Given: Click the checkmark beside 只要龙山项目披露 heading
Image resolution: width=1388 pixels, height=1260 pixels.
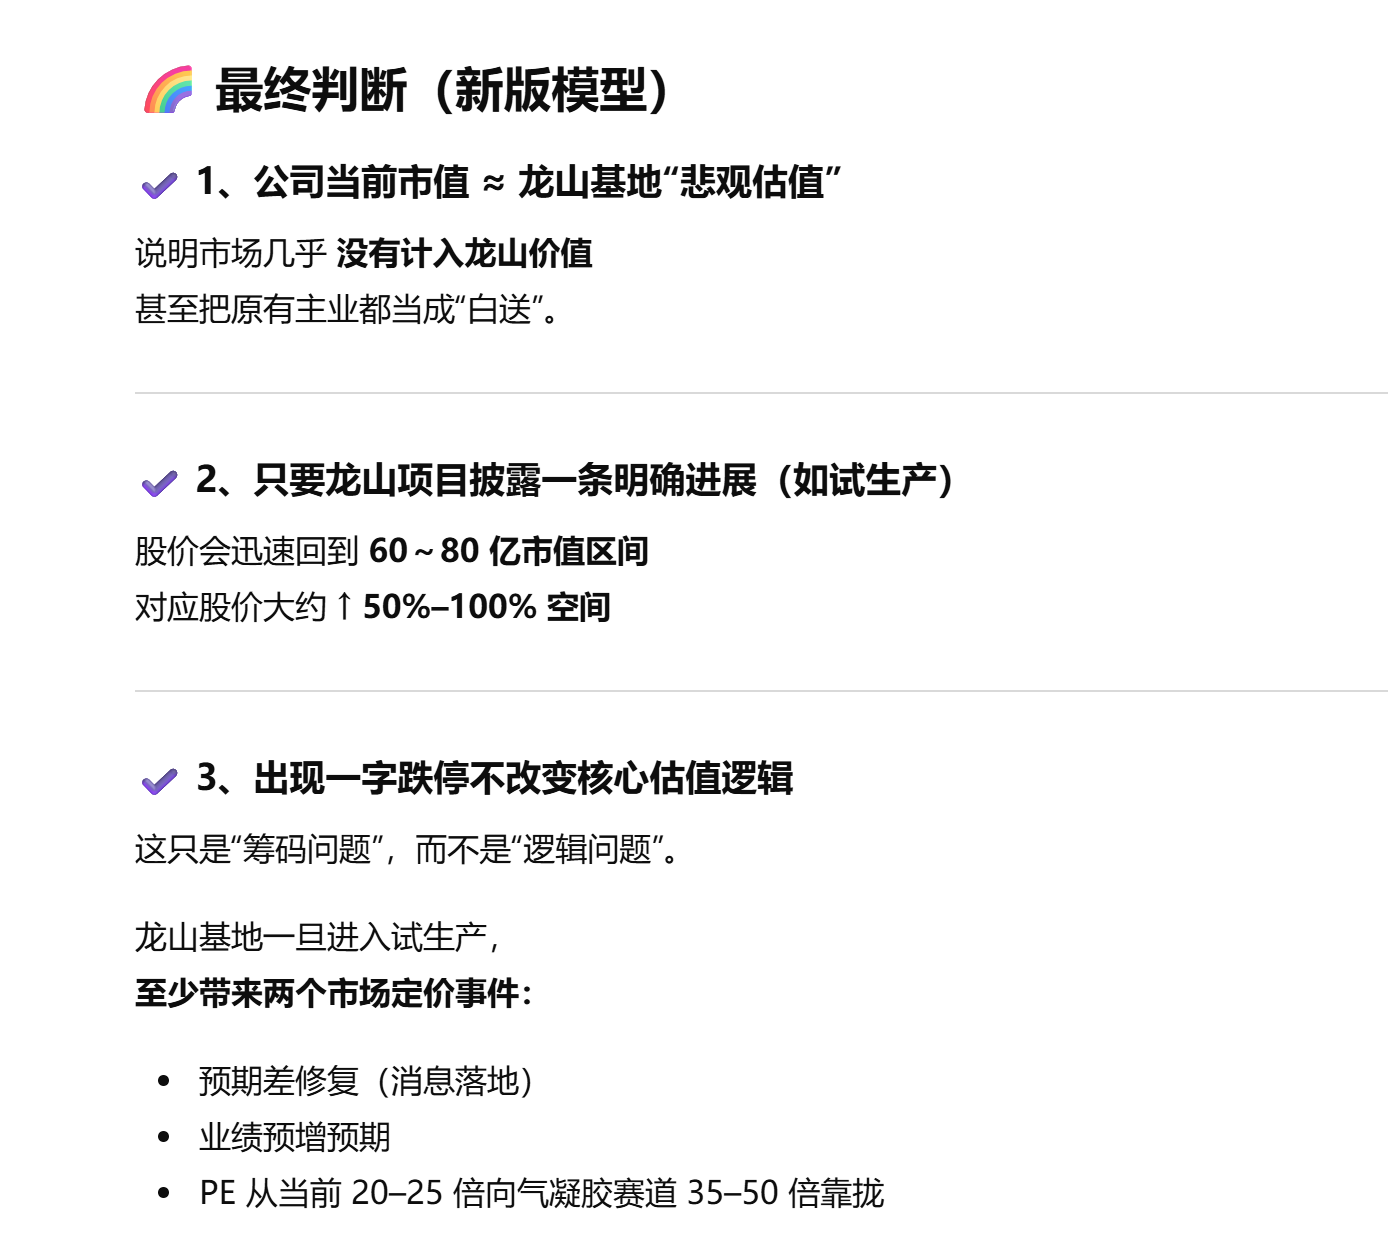Looking at the screenshot, I should [x=160, y=483].
